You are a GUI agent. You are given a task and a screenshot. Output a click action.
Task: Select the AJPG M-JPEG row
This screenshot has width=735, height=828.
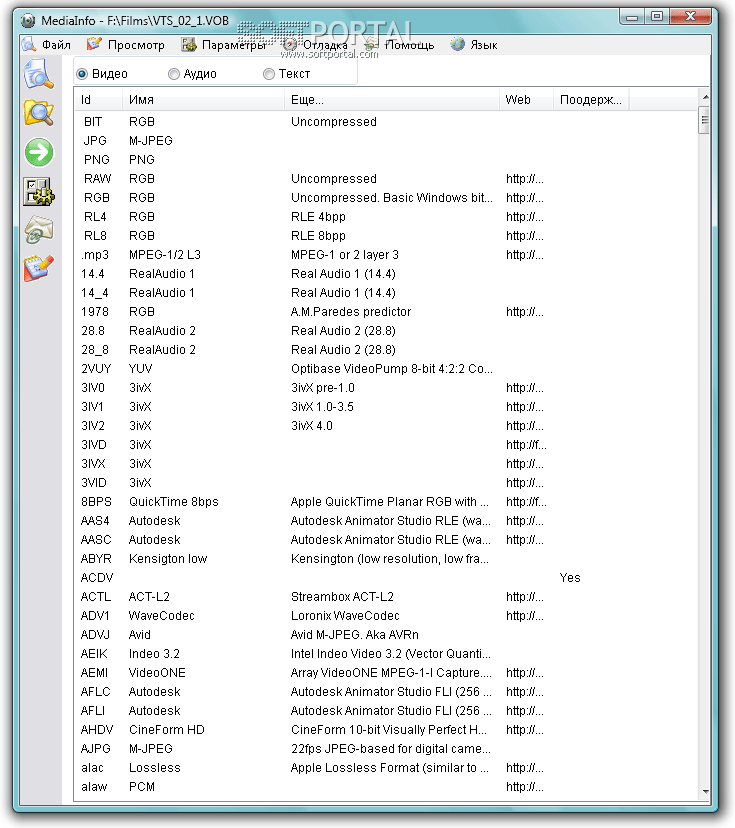point(386,749)
